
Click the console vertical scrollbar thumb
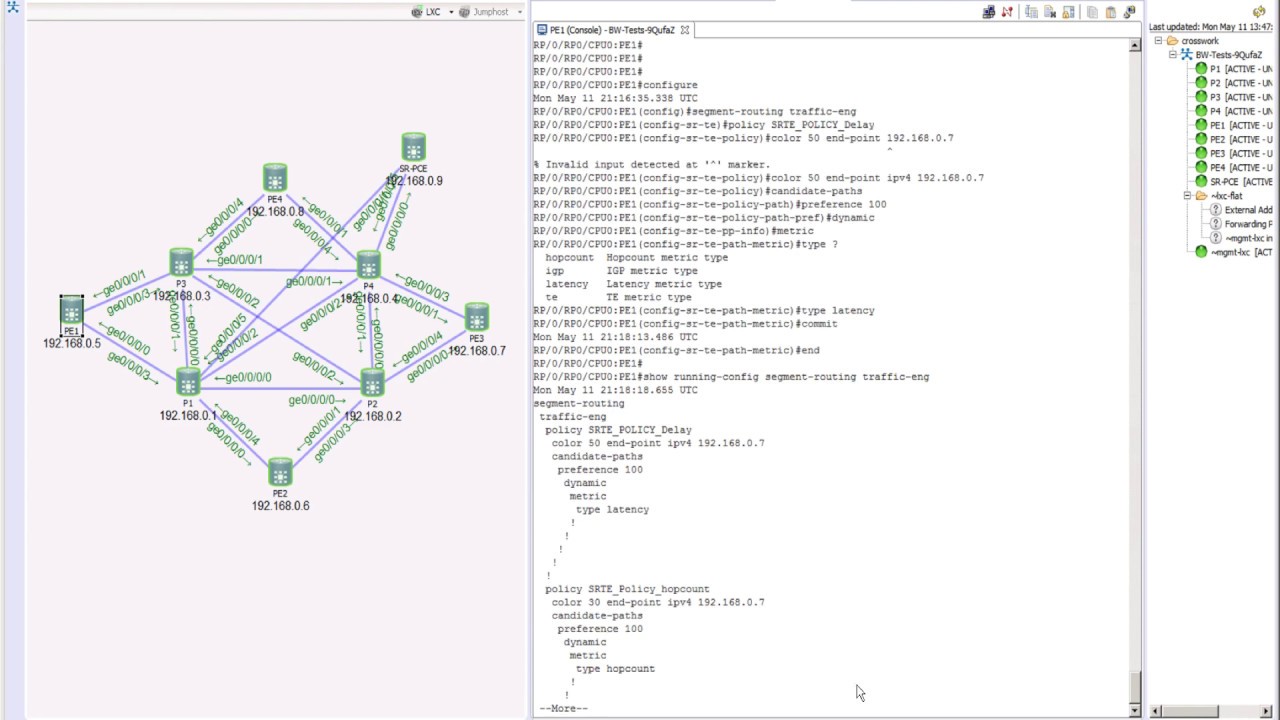(x=1135, y=687)
